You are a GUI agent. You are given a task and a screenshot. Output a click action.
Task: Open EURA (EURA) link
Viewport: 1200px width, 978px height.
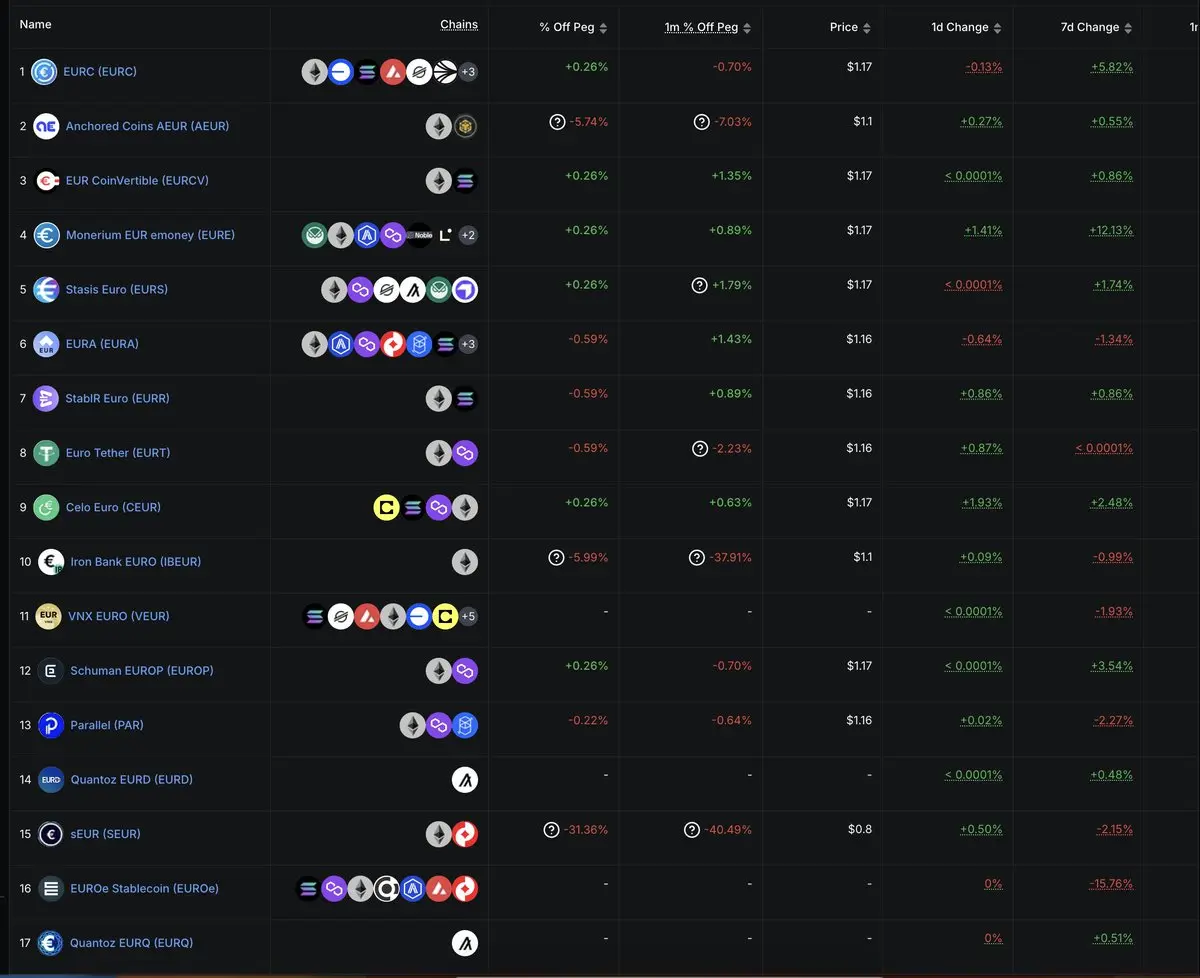(x=102, y=344)
